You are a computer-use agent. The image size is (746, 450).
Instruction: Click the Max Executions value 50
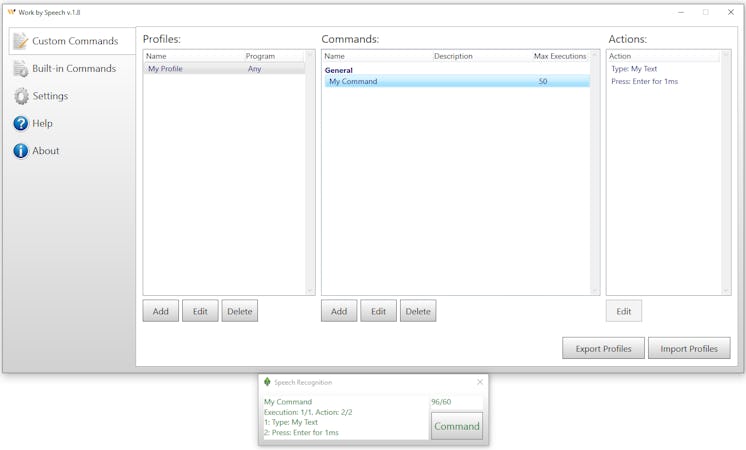(543, 81)
